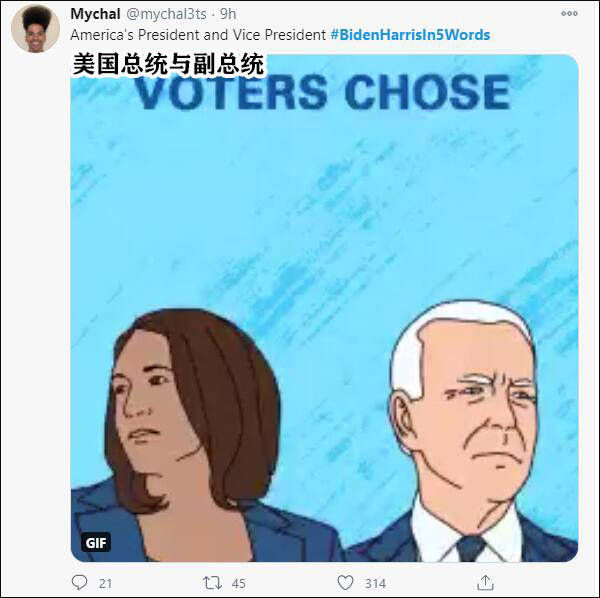Open the @mychal3ts handle link

point(166,14)
